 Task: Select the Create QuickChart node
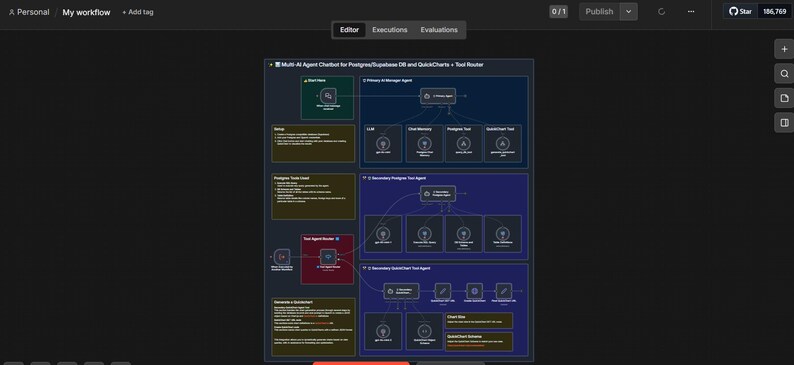(x=474, y=291)
